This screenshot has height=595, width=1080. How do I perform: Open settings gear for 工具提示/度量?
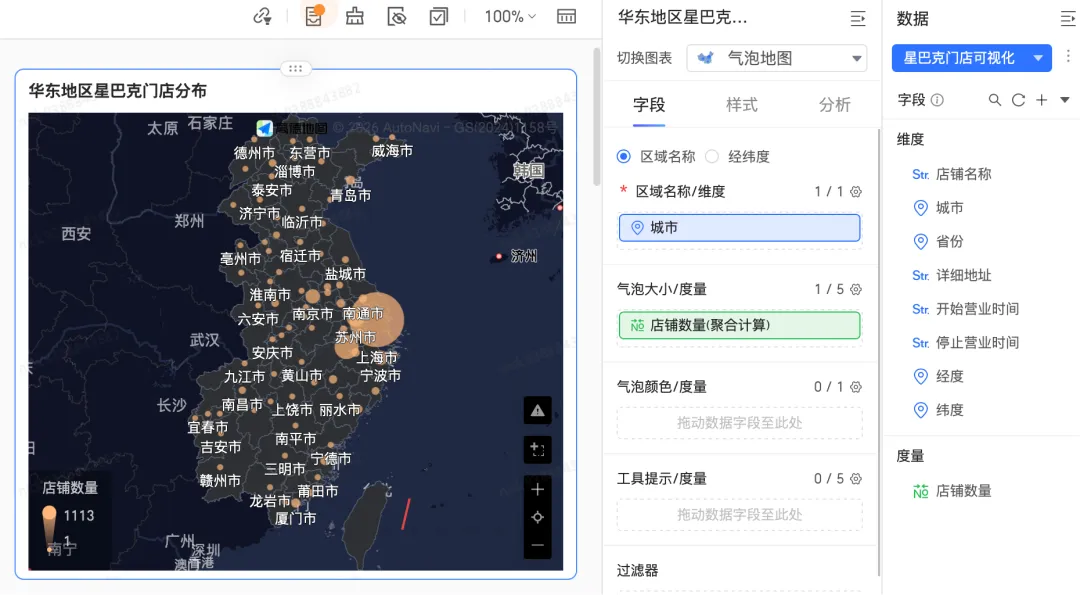tap(855, 479)
